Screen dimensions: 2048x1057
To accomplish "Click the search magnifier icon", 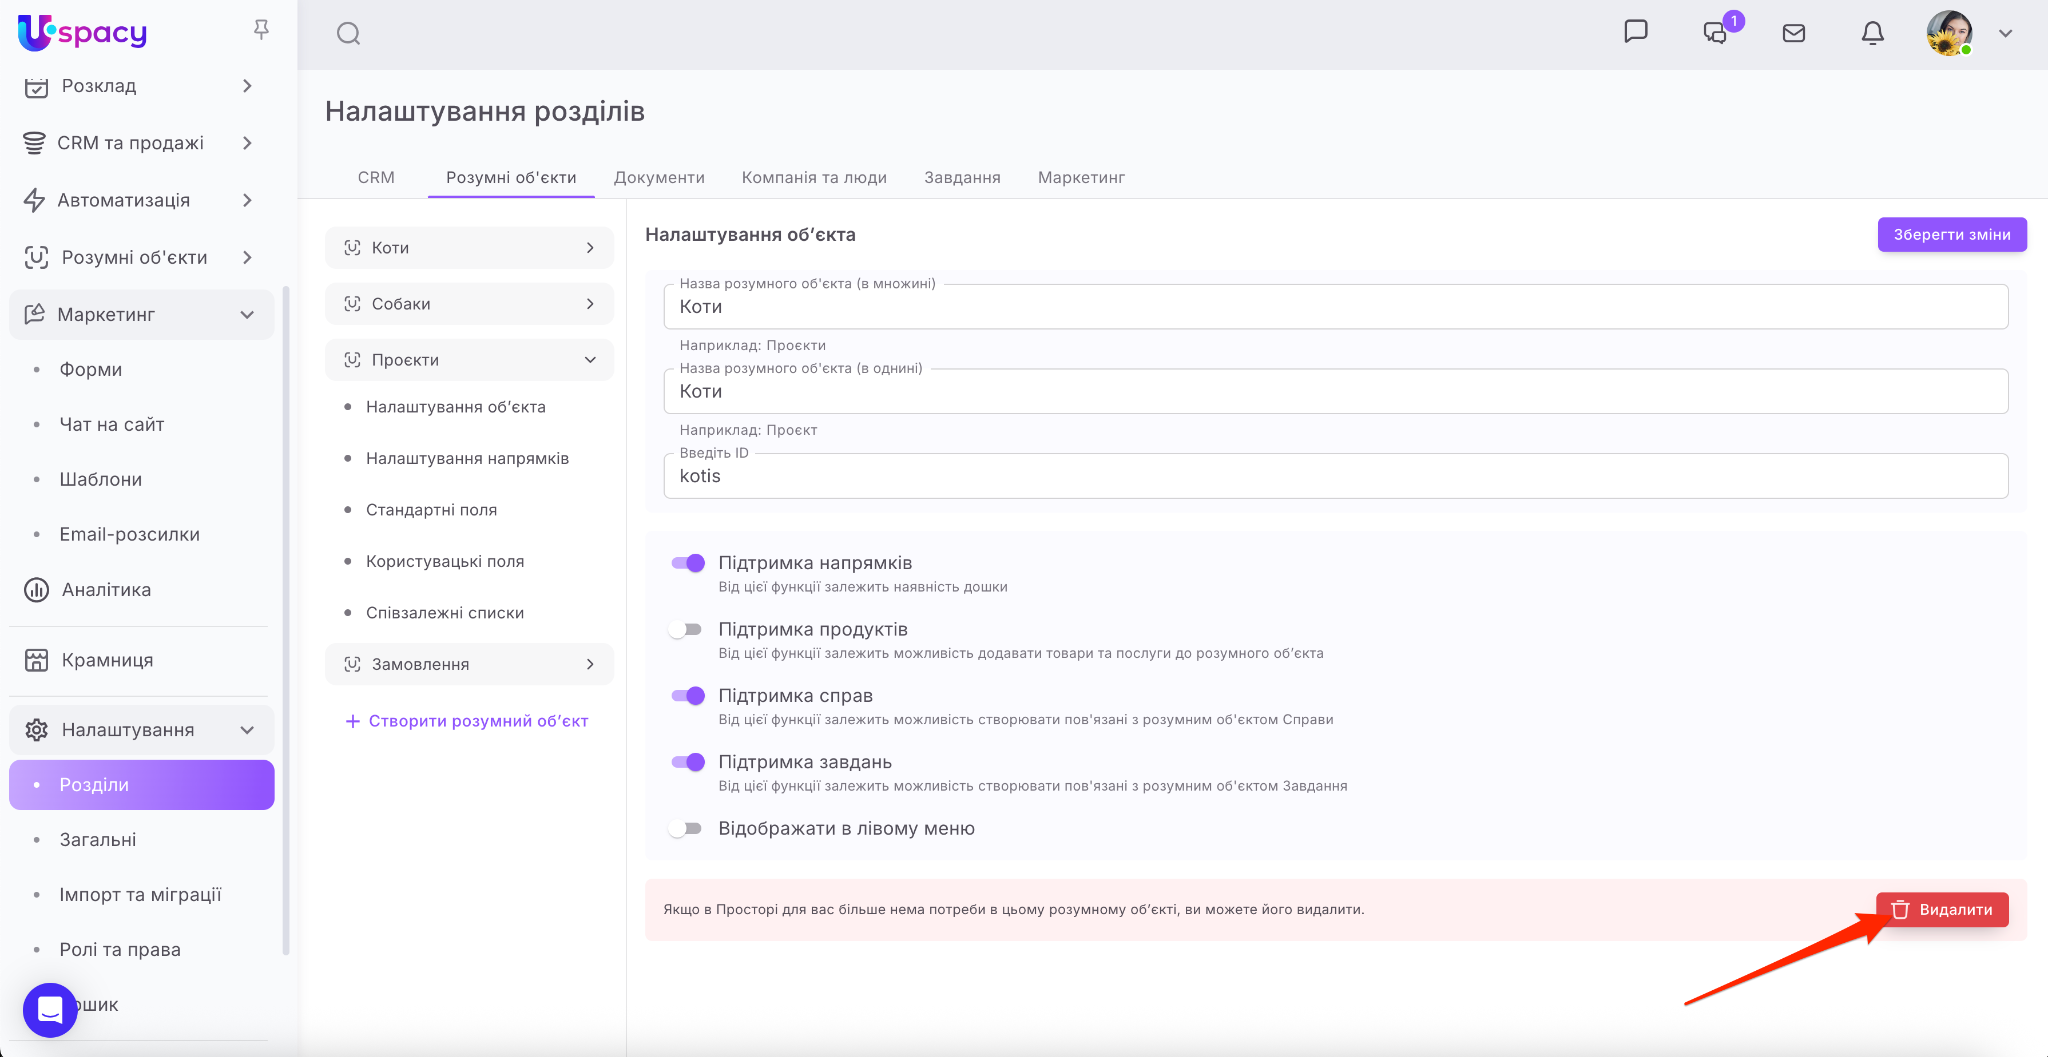I will [348, 34].
